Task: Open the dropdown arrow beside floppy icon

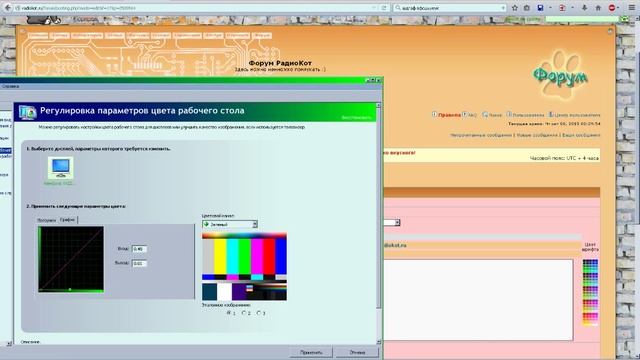Action: (550, 8)
